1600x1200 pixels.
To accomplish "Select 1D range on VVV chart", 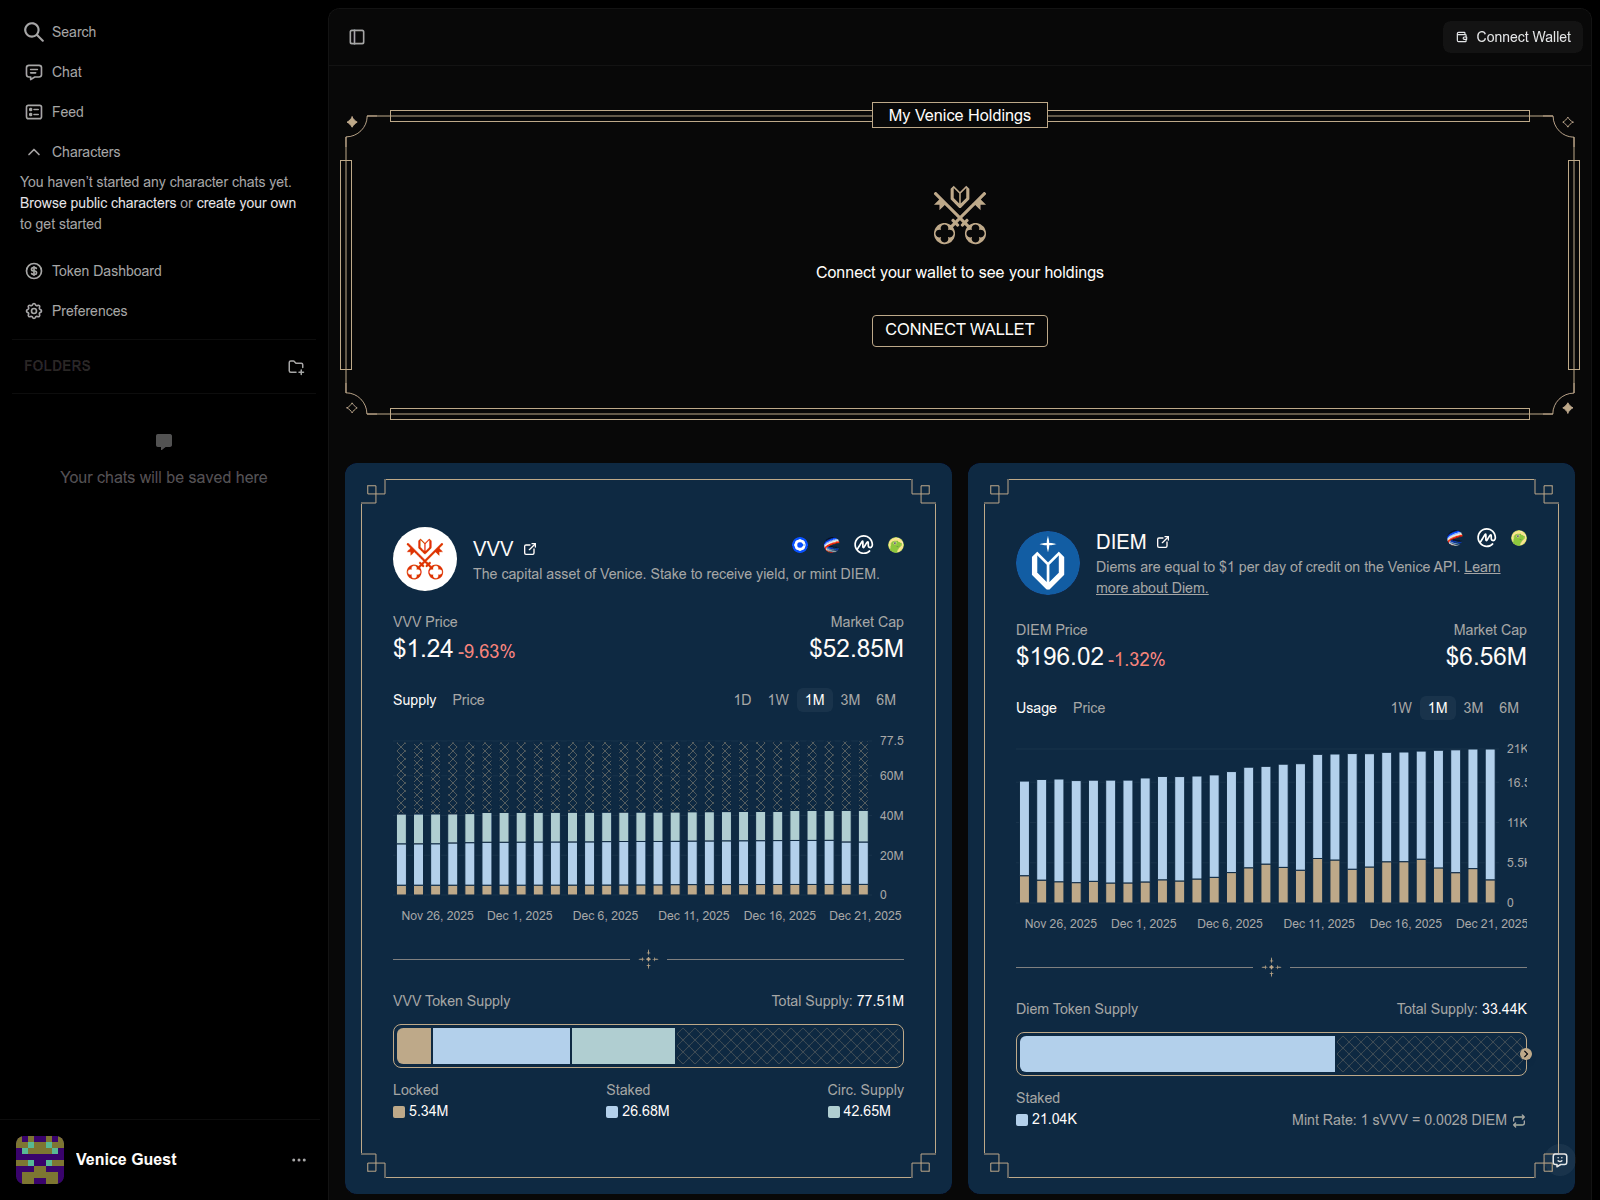I will point(743,700).
